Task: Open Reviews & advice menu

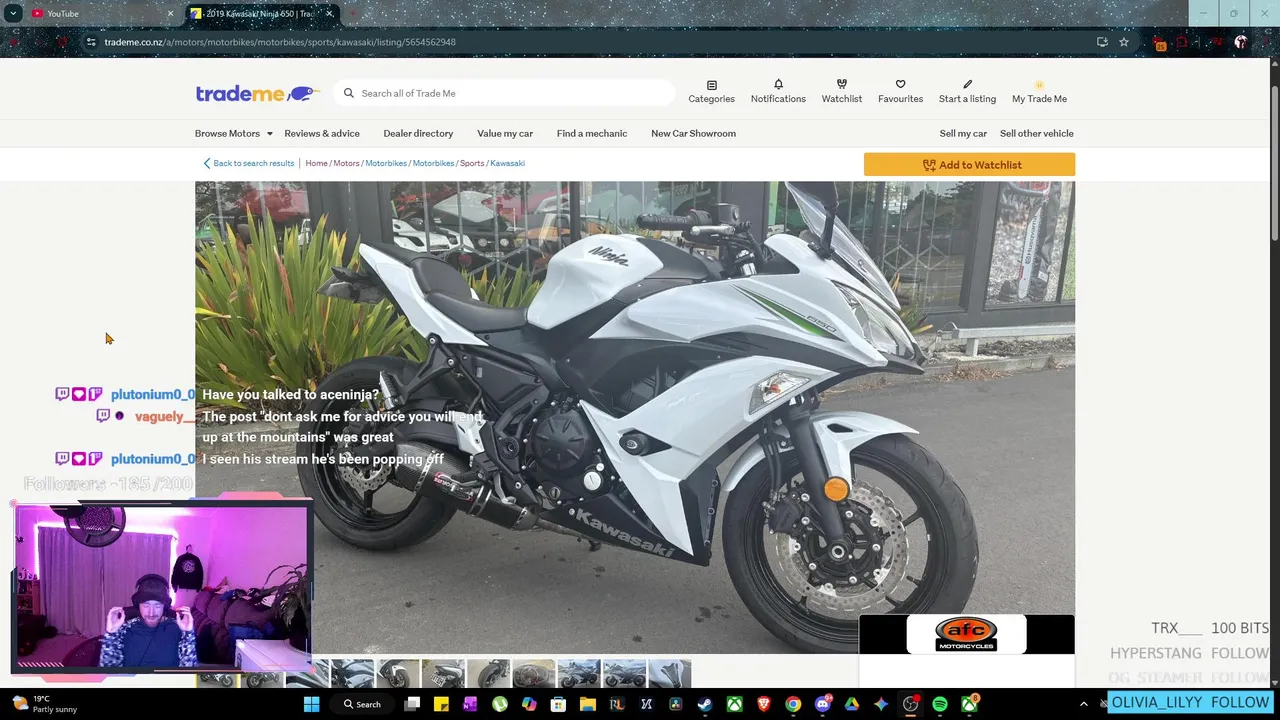Action: click(x=322, y=133)
